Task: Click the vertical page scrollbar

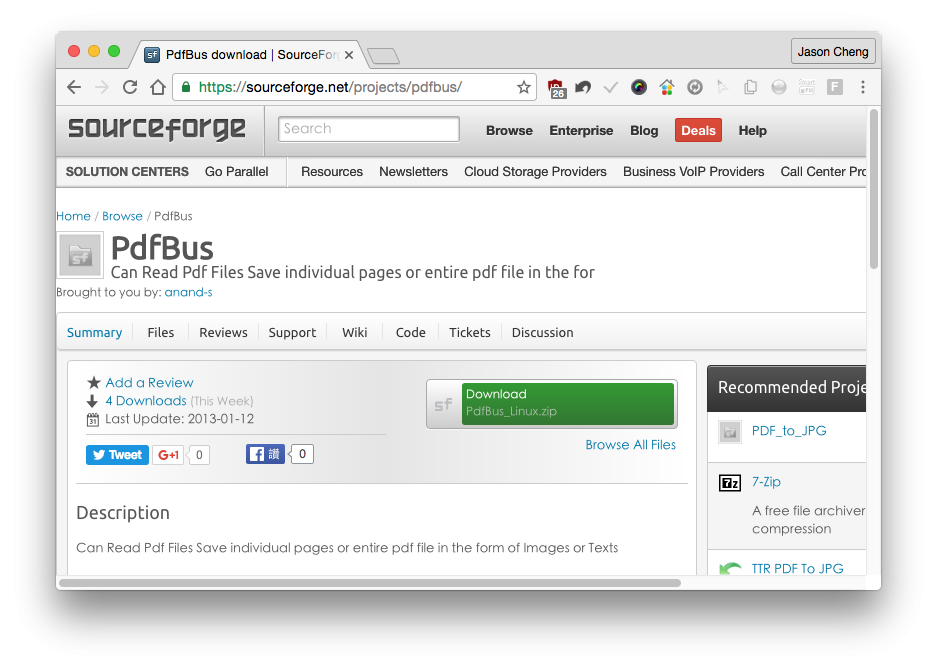Action: pos(874,189)
